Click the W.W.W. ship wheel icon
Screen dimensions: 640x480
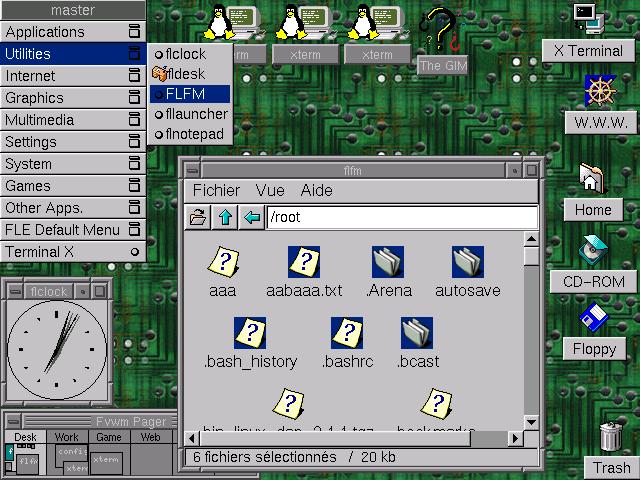[x=600, y=91]
